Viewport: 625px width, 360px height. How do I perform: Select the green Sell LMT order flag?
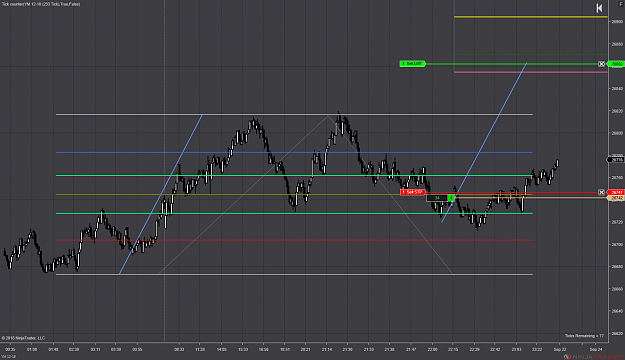tap(413, 64)
